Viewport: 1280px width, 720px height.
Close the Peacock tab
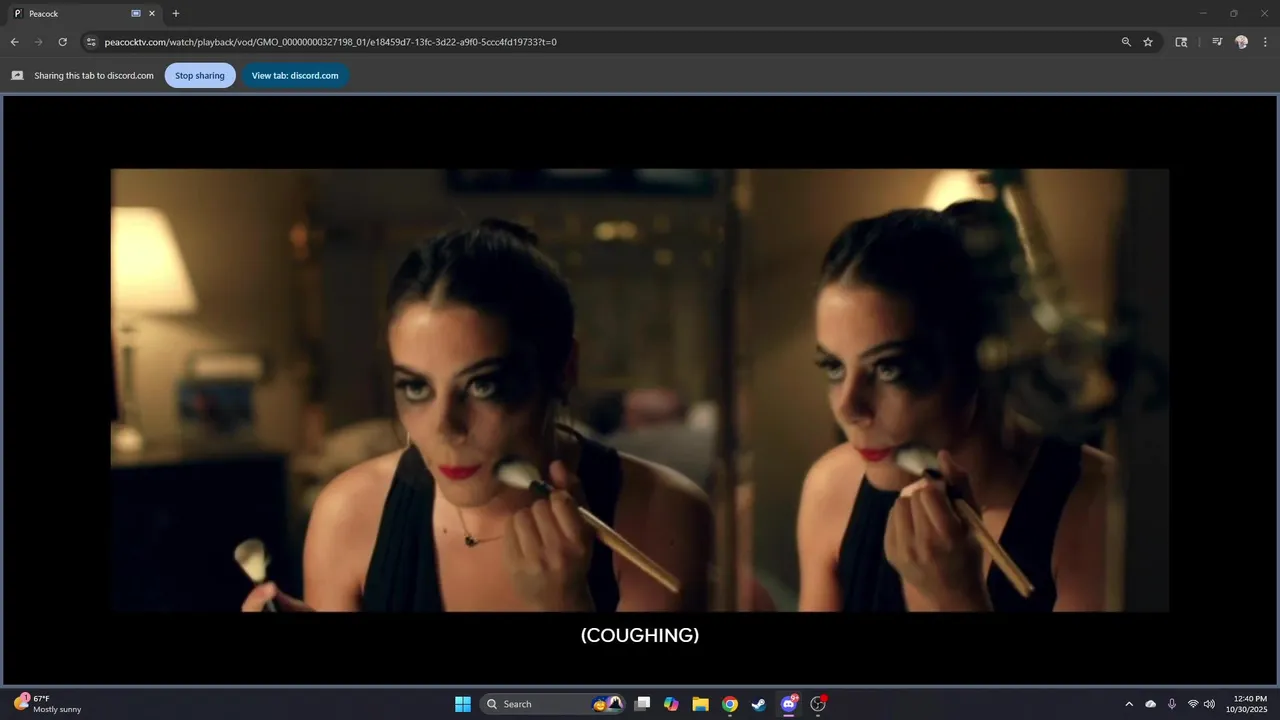152,14
